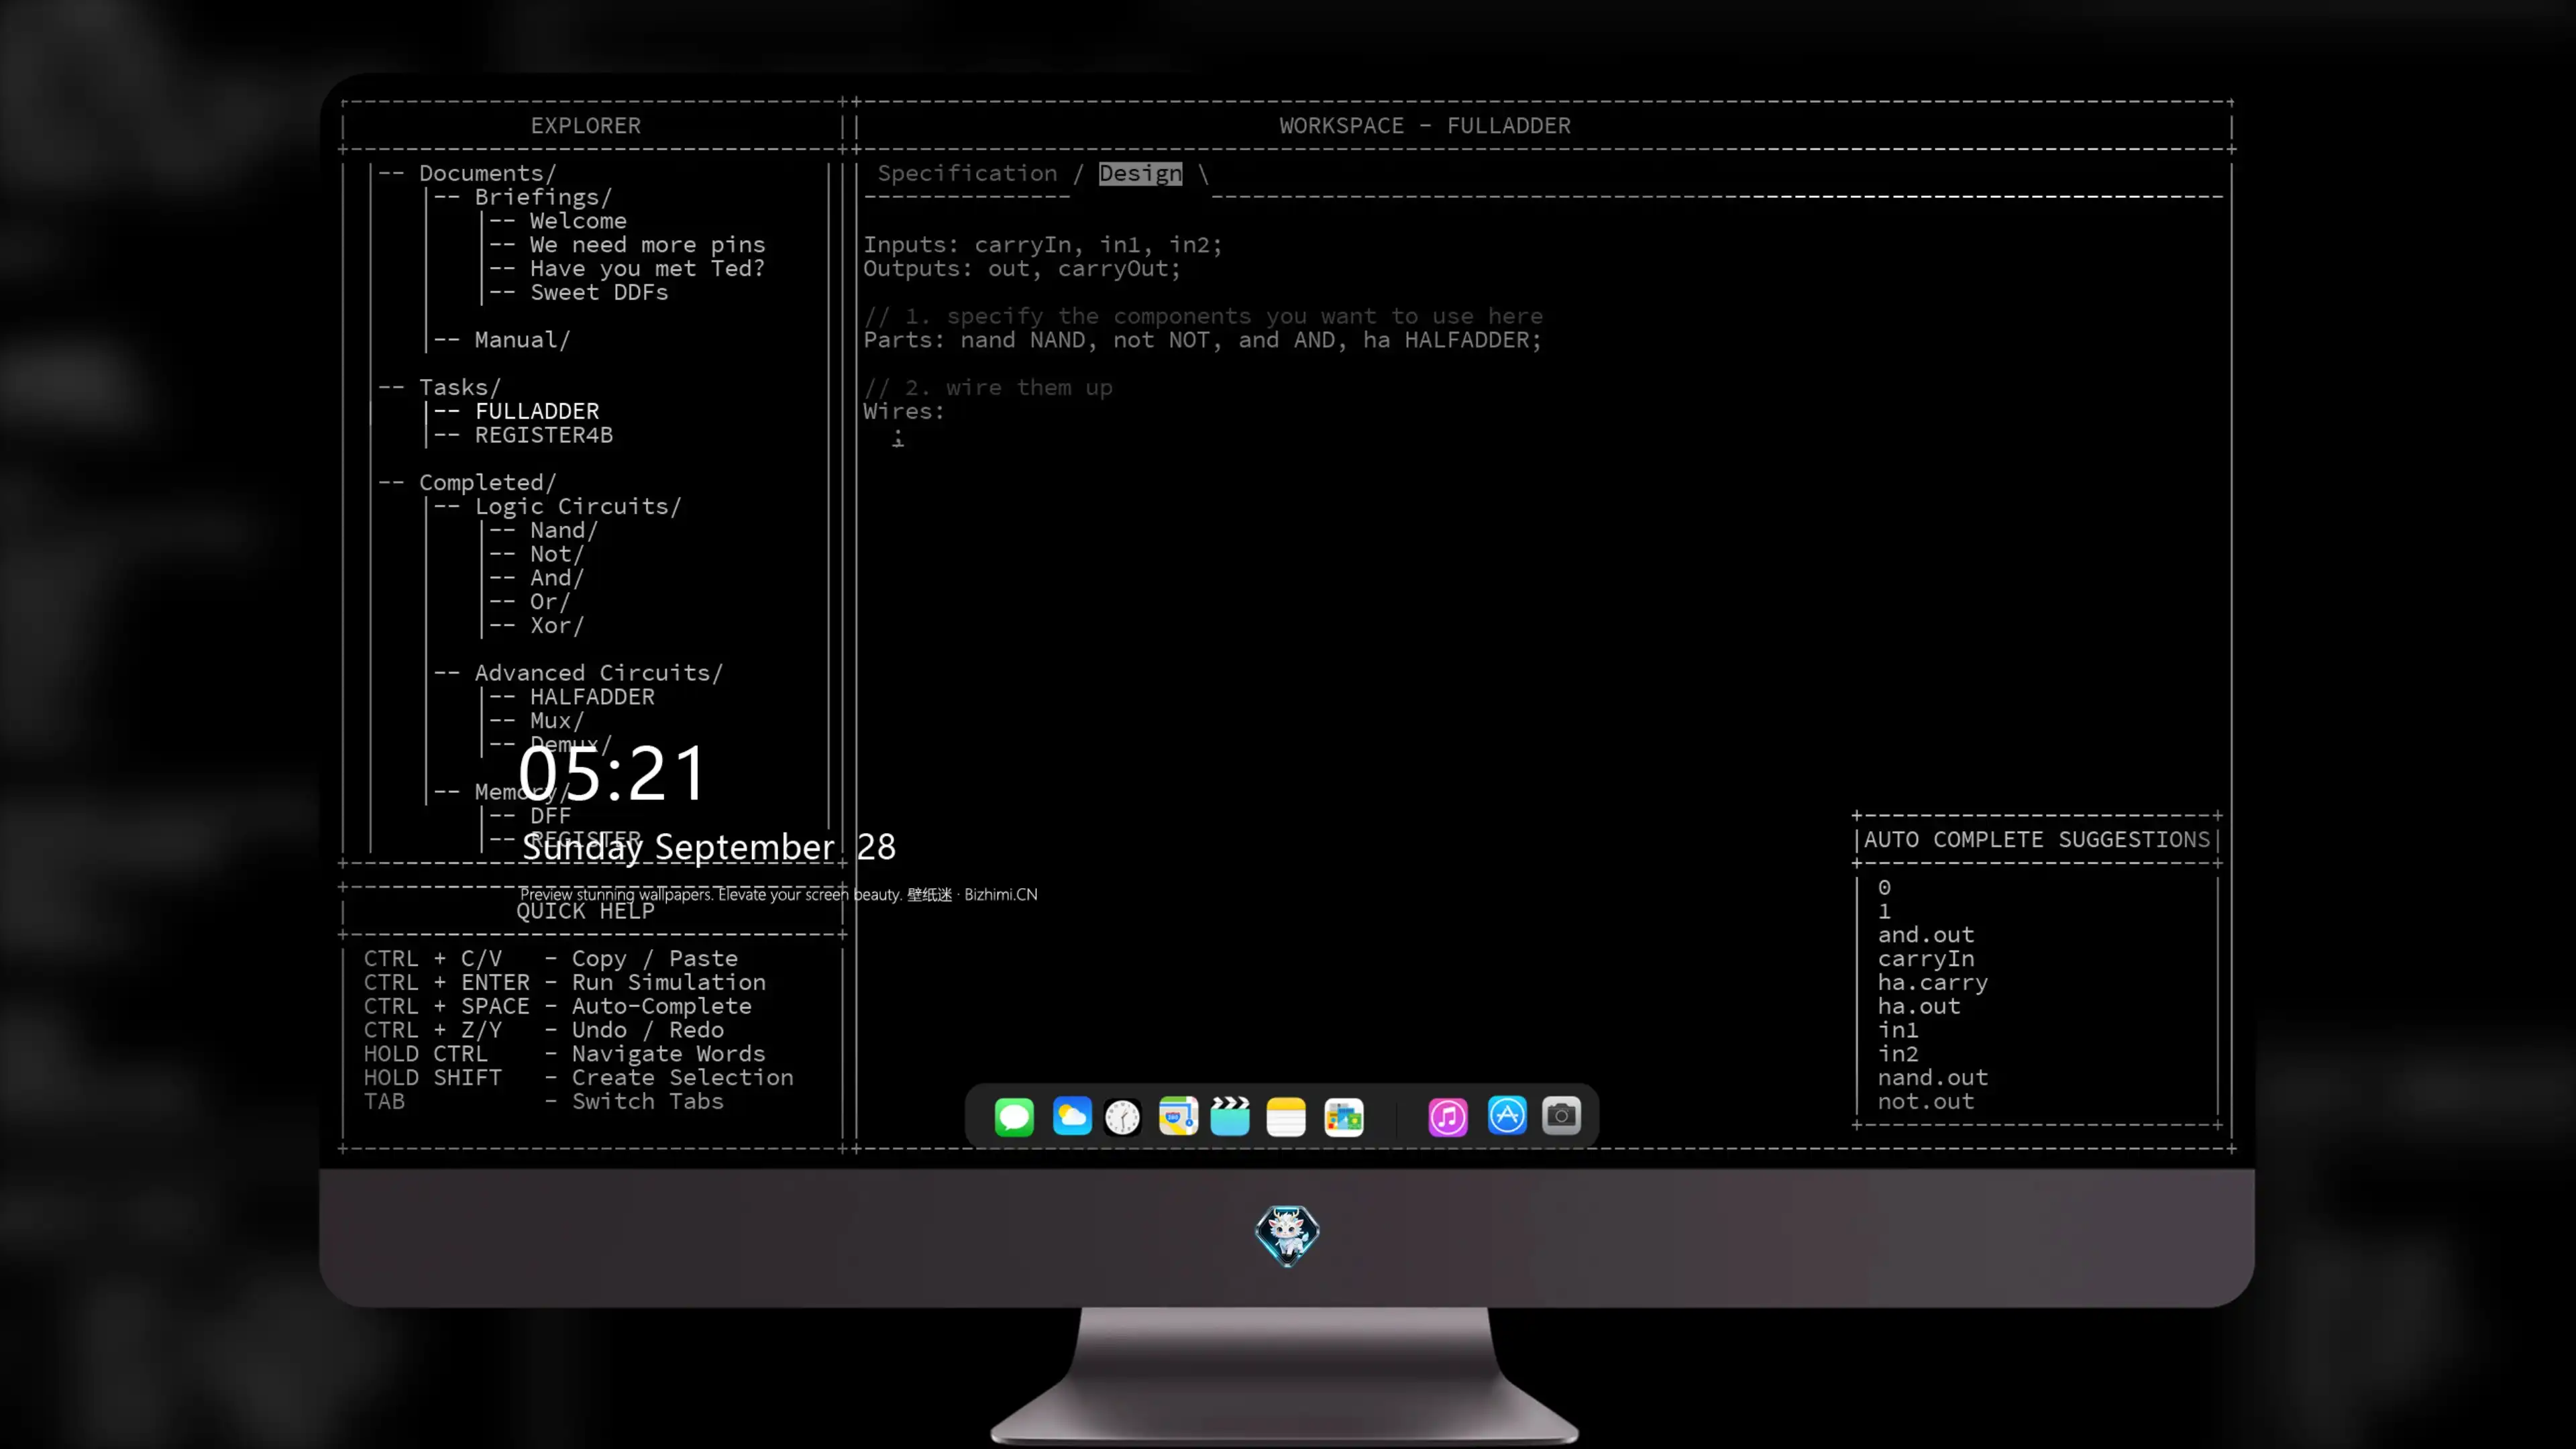Select the FULLADDER task

(x=537, y=411)
